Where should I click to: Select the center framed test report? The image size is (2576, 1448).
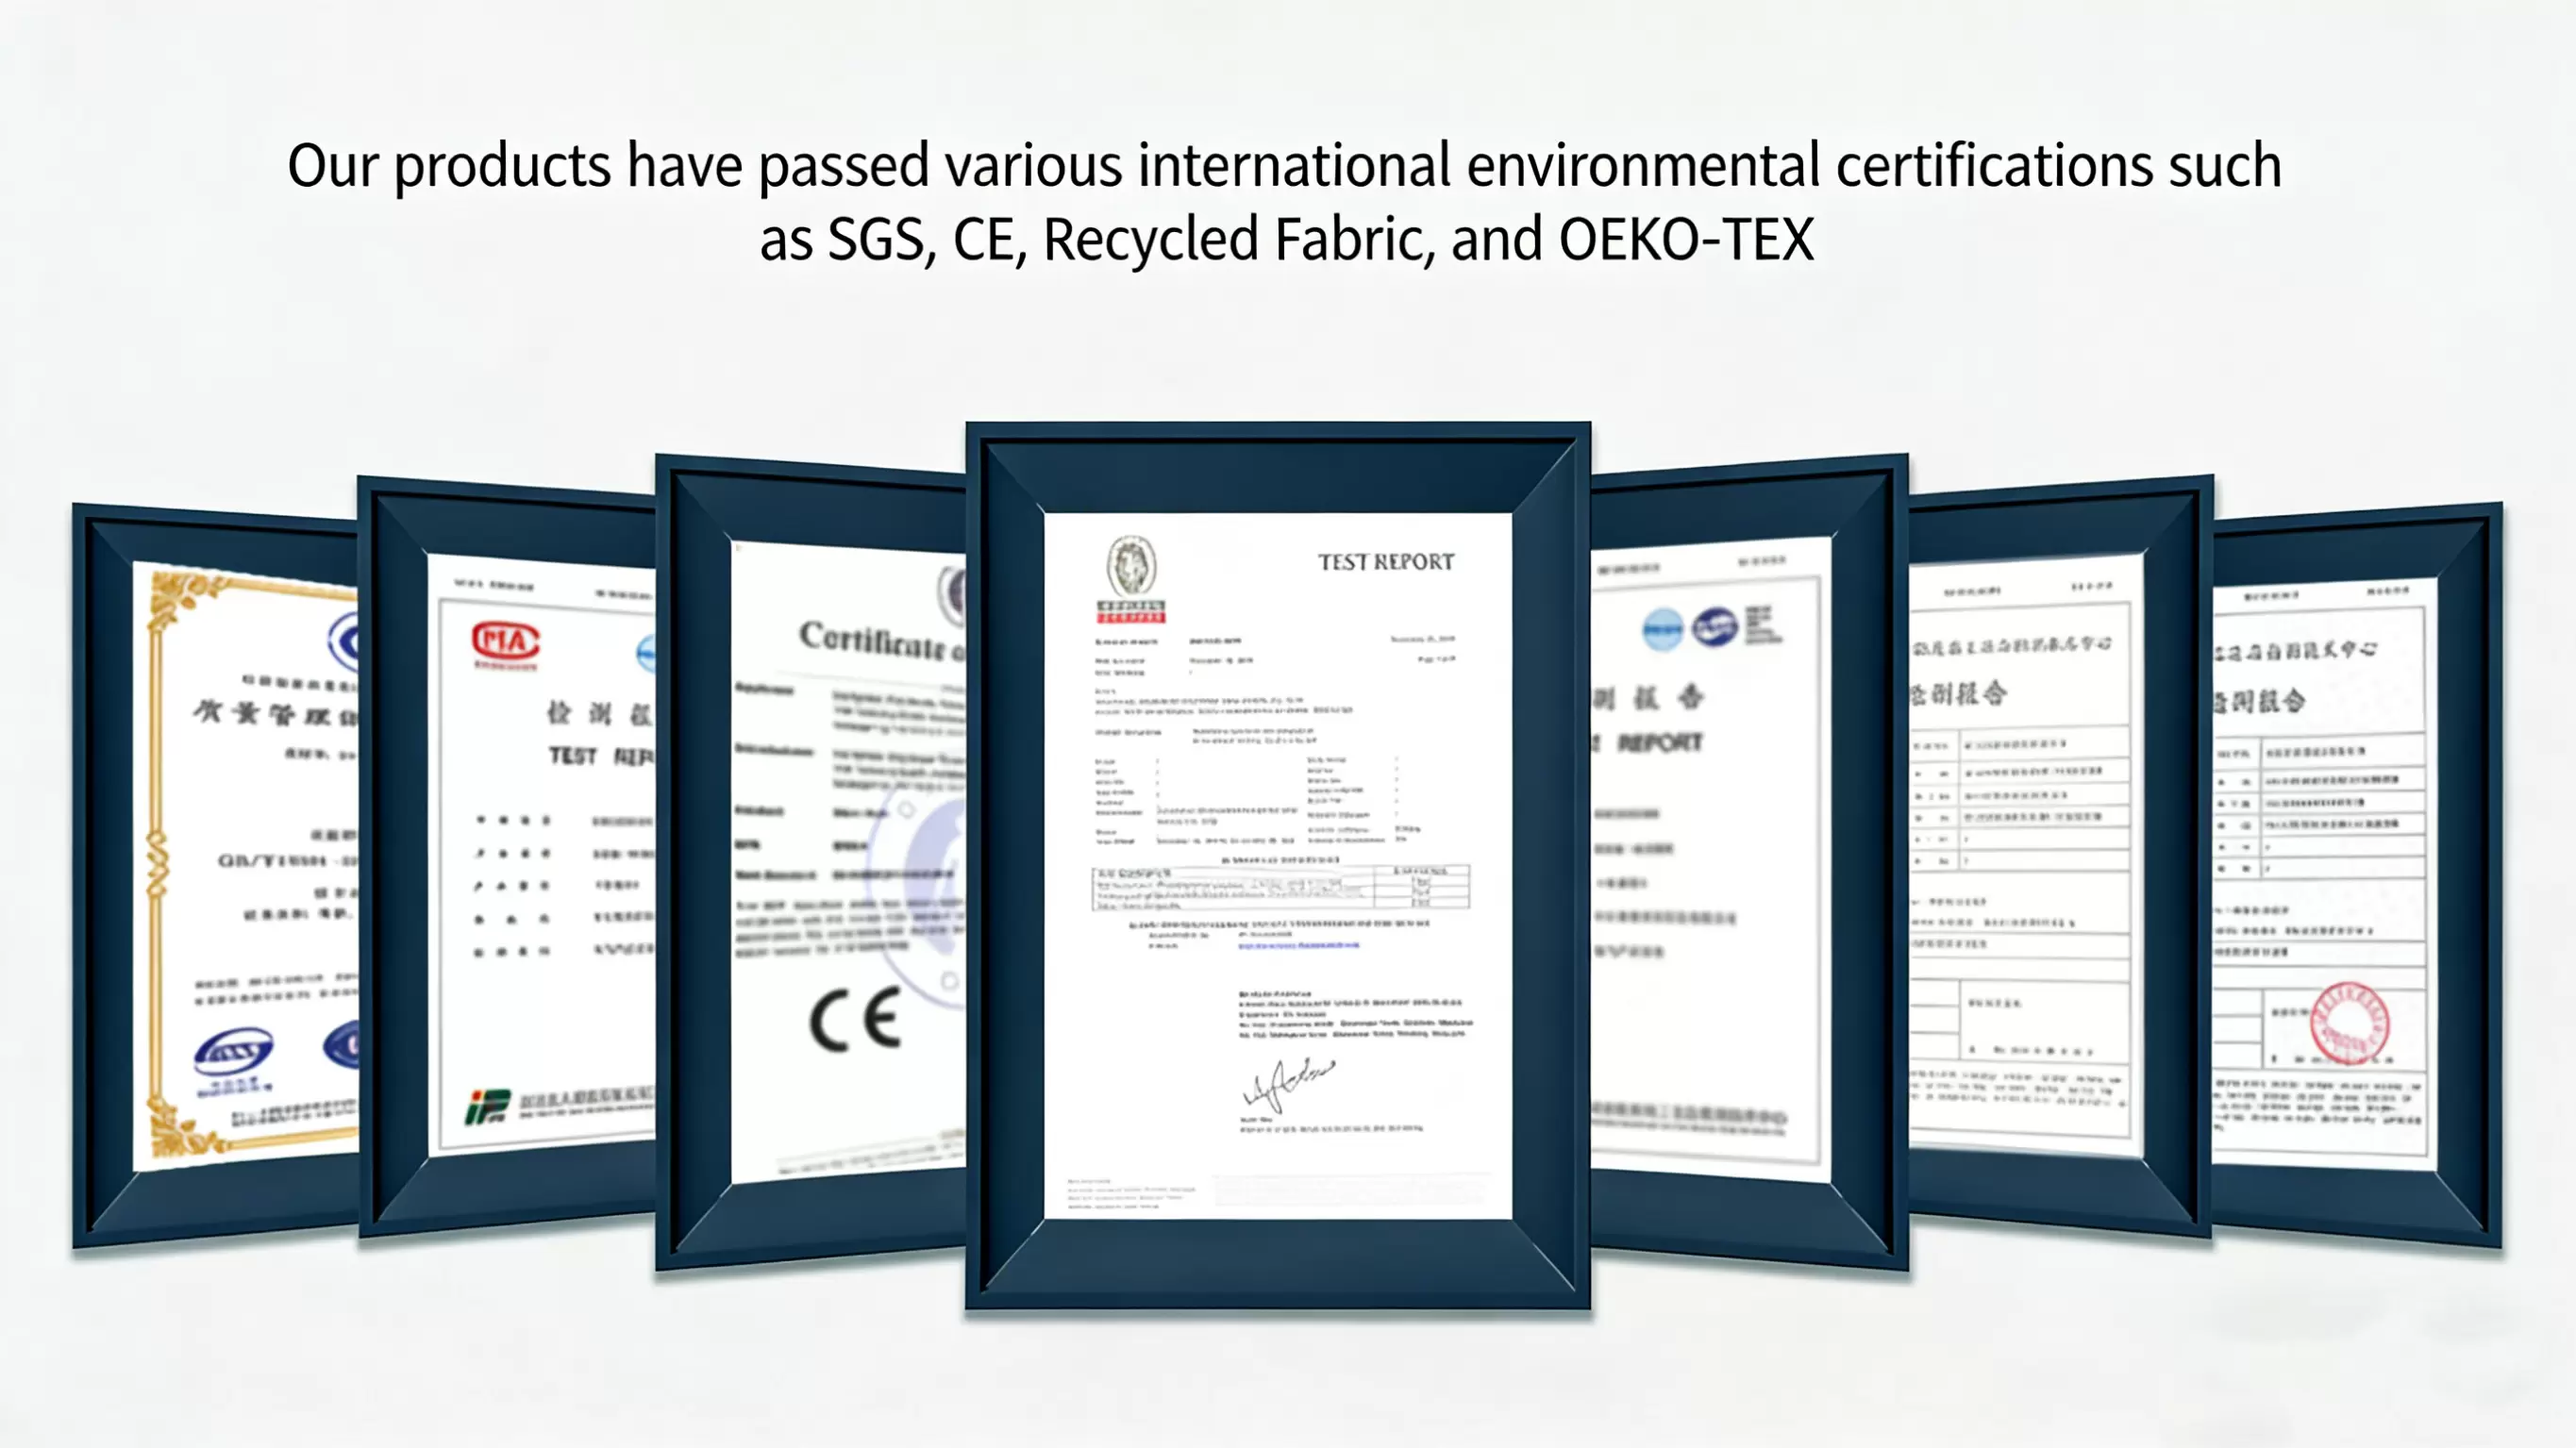pyautogui.click(x=1277, y=780)
